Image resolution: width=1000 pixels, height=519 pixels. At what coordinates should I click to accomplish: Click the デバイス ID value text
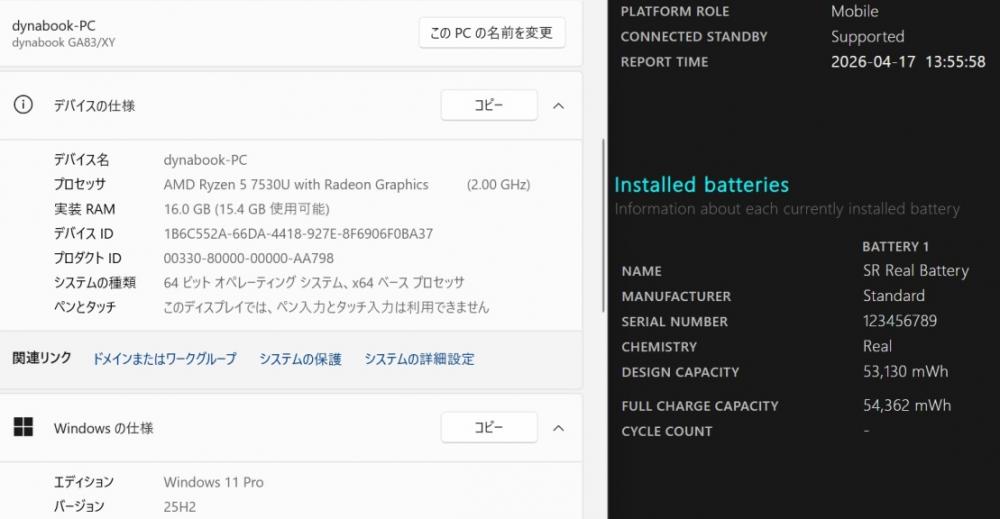(298, 234)
